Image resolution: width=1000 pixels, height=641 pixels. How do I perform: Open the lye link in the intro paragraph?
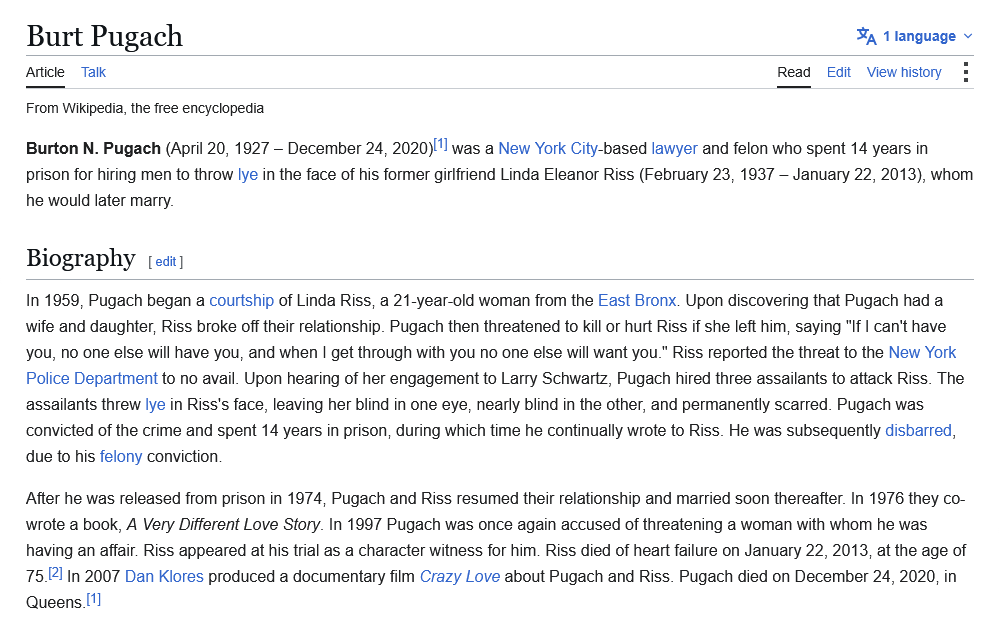(x=247, y=175)
